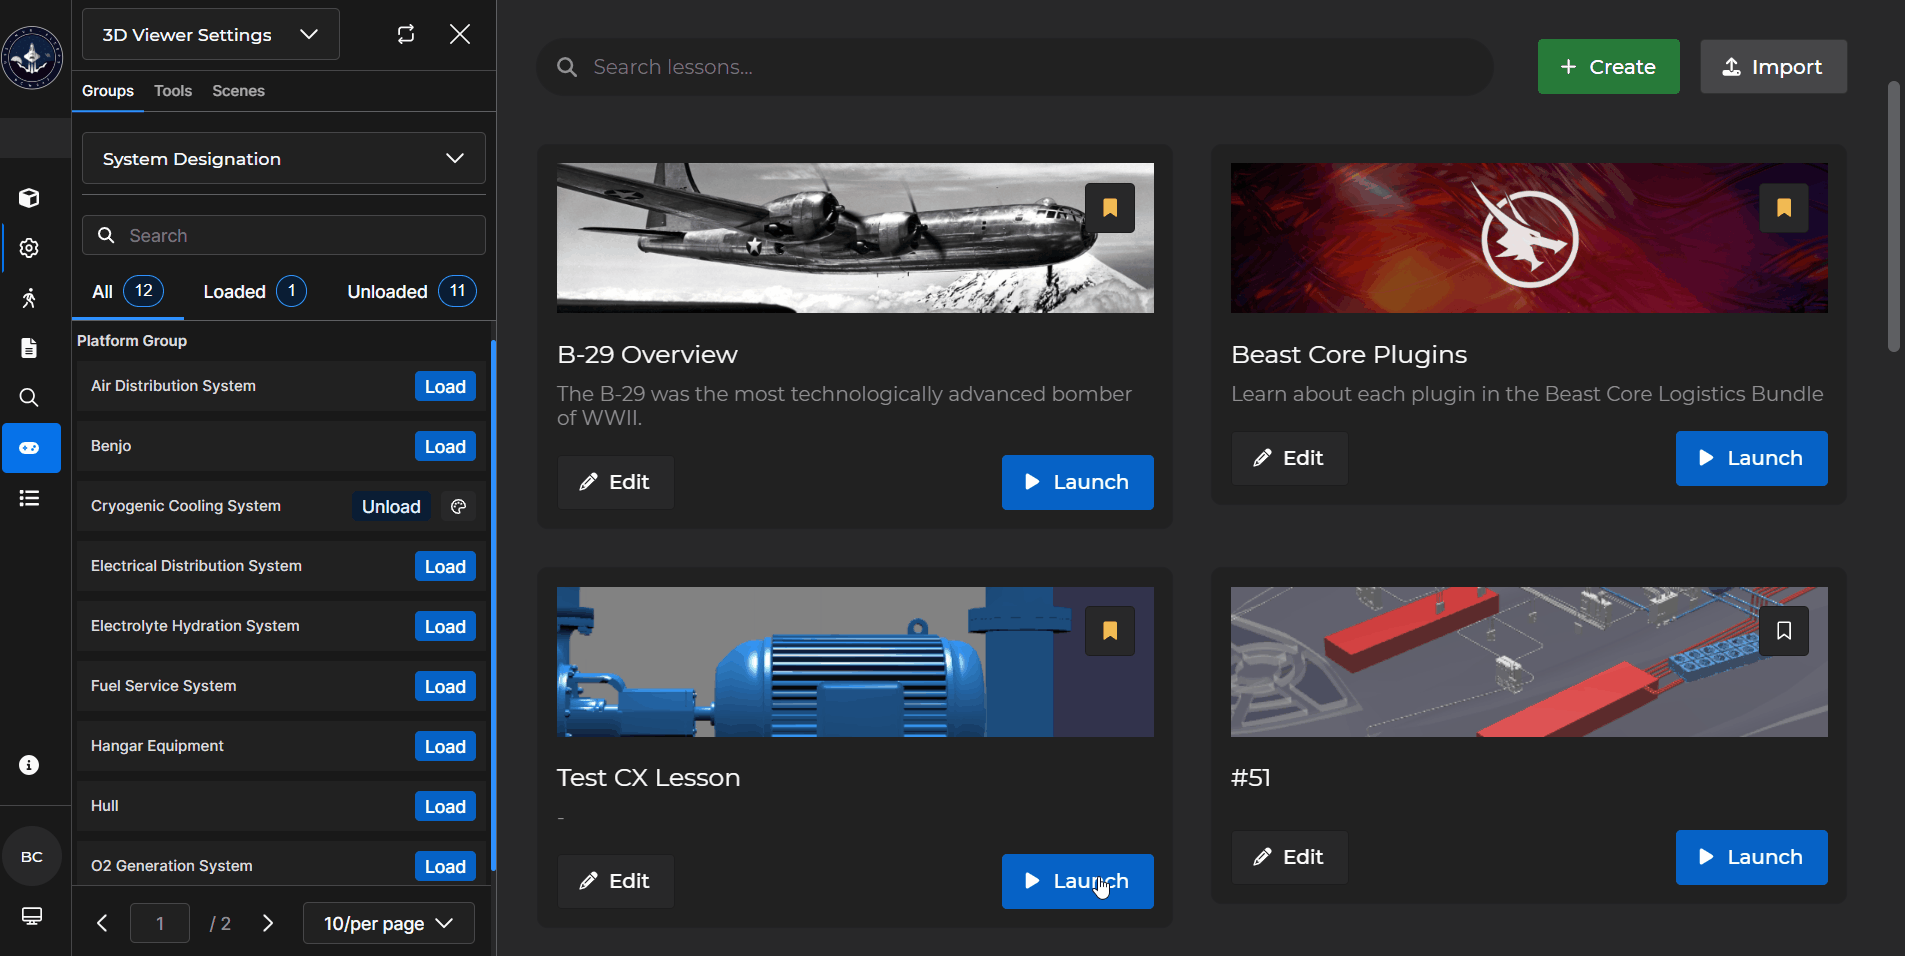Image resolution: width=1905 pixels, height=956 pixels.
Task: Edit the Test CX Lesson
Action: tap(615, 881)
